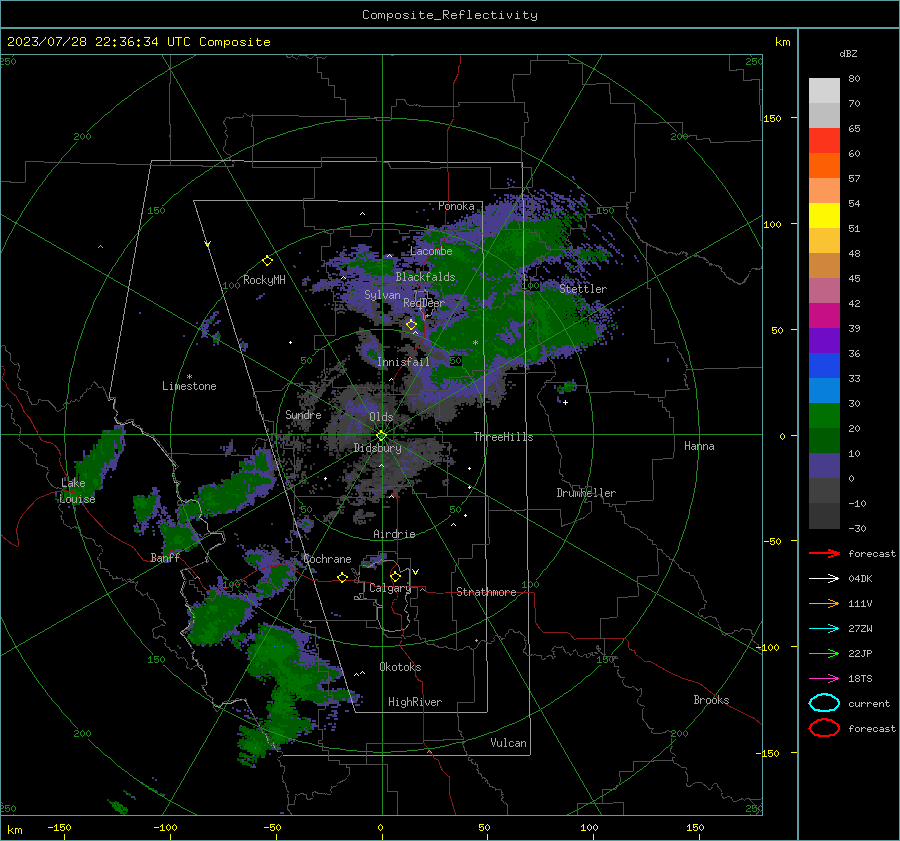Pick the 20 dBZ green swatch
This screenshot has width=900, height=841.
[x=824, y=415]
